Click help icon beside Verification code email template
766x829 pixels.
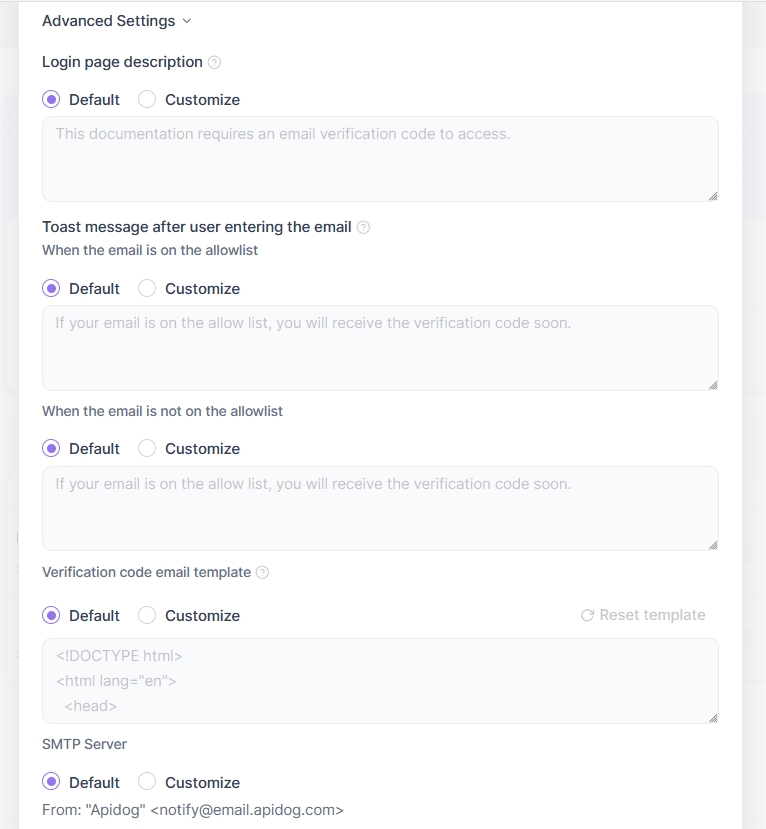click(262, 573)
